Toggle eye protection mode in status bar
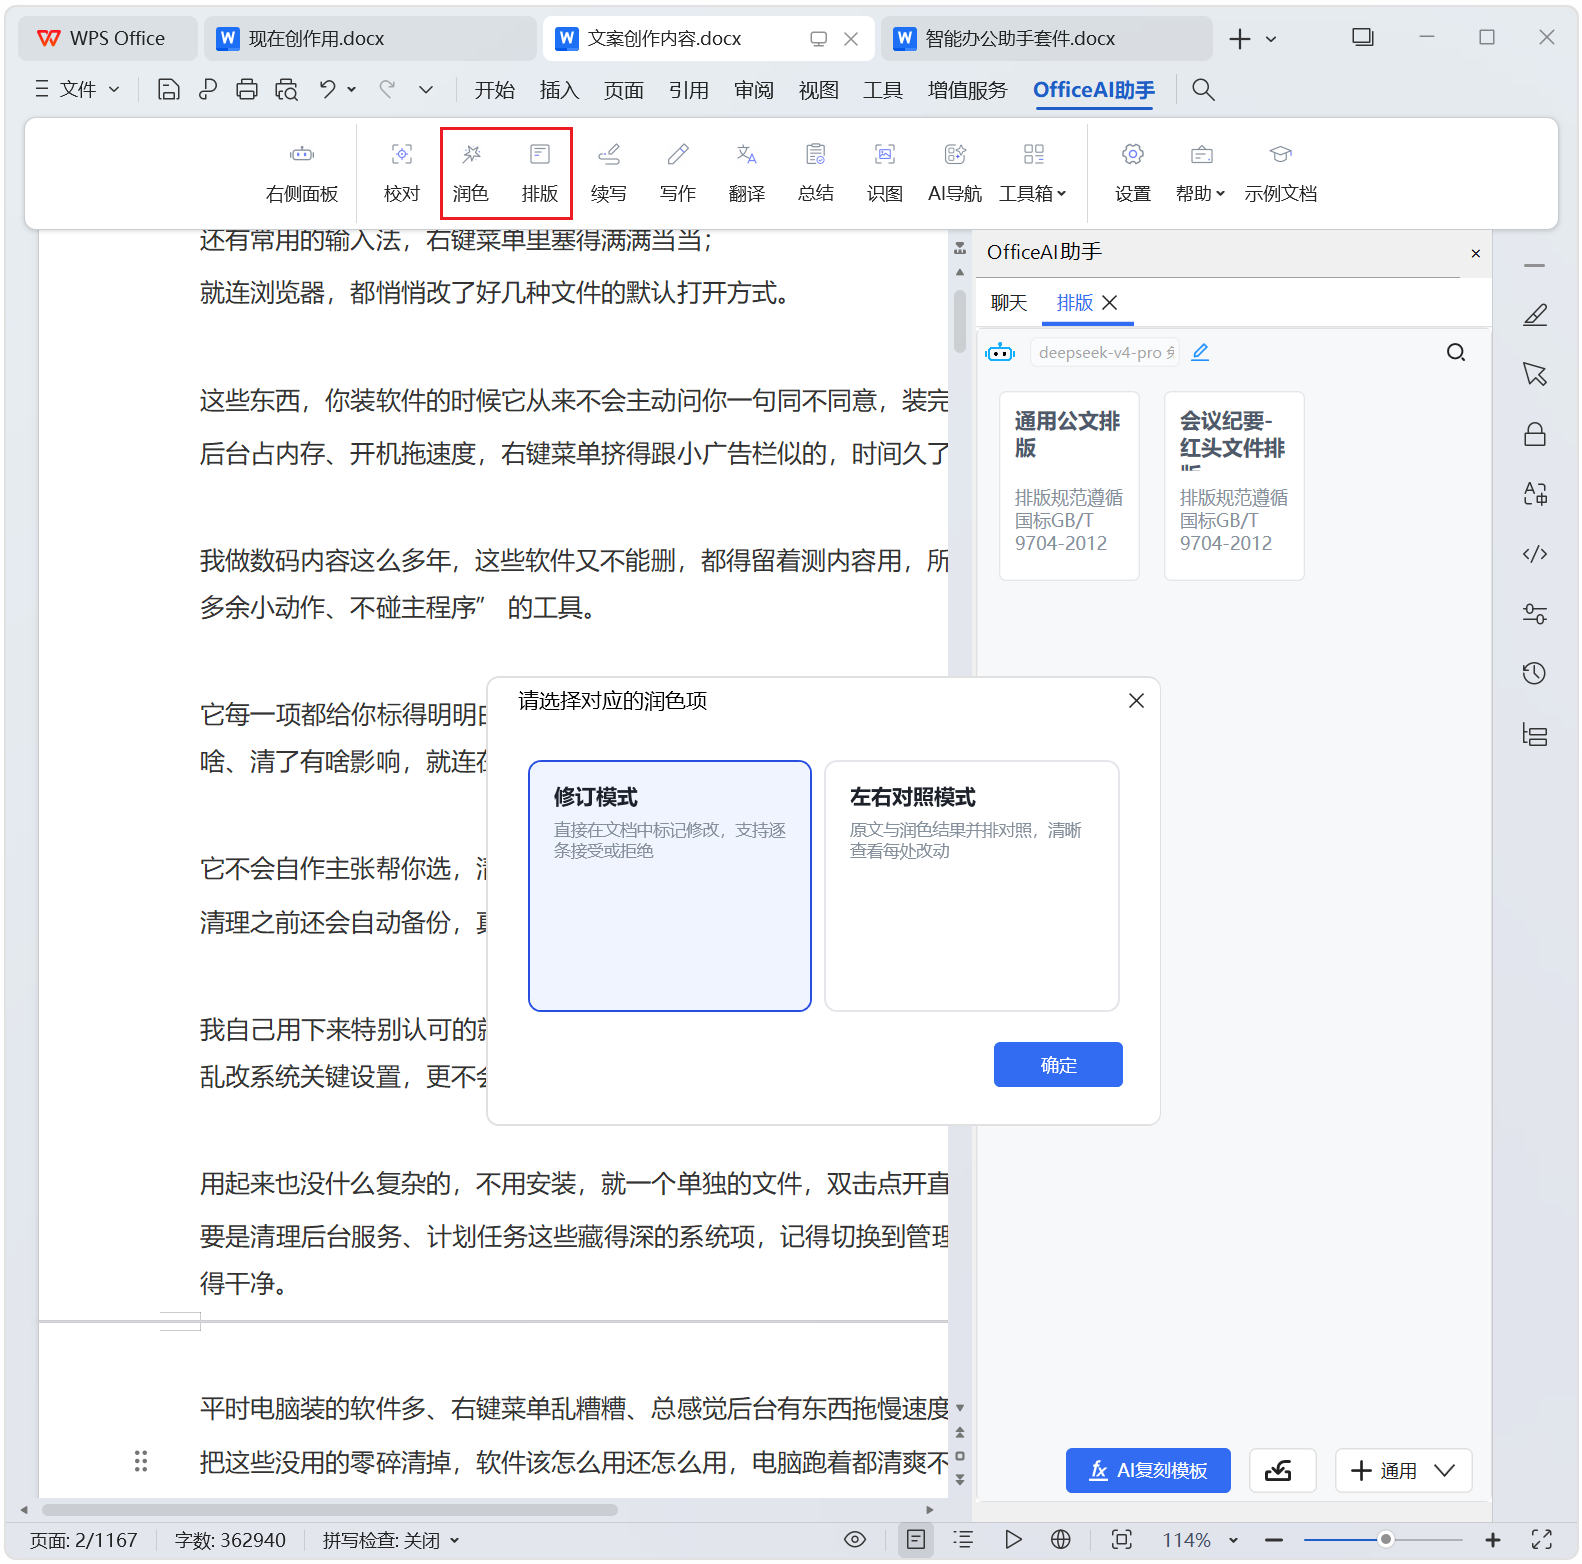Viewport: 1582px width, 1564px height. [855, 1540]
